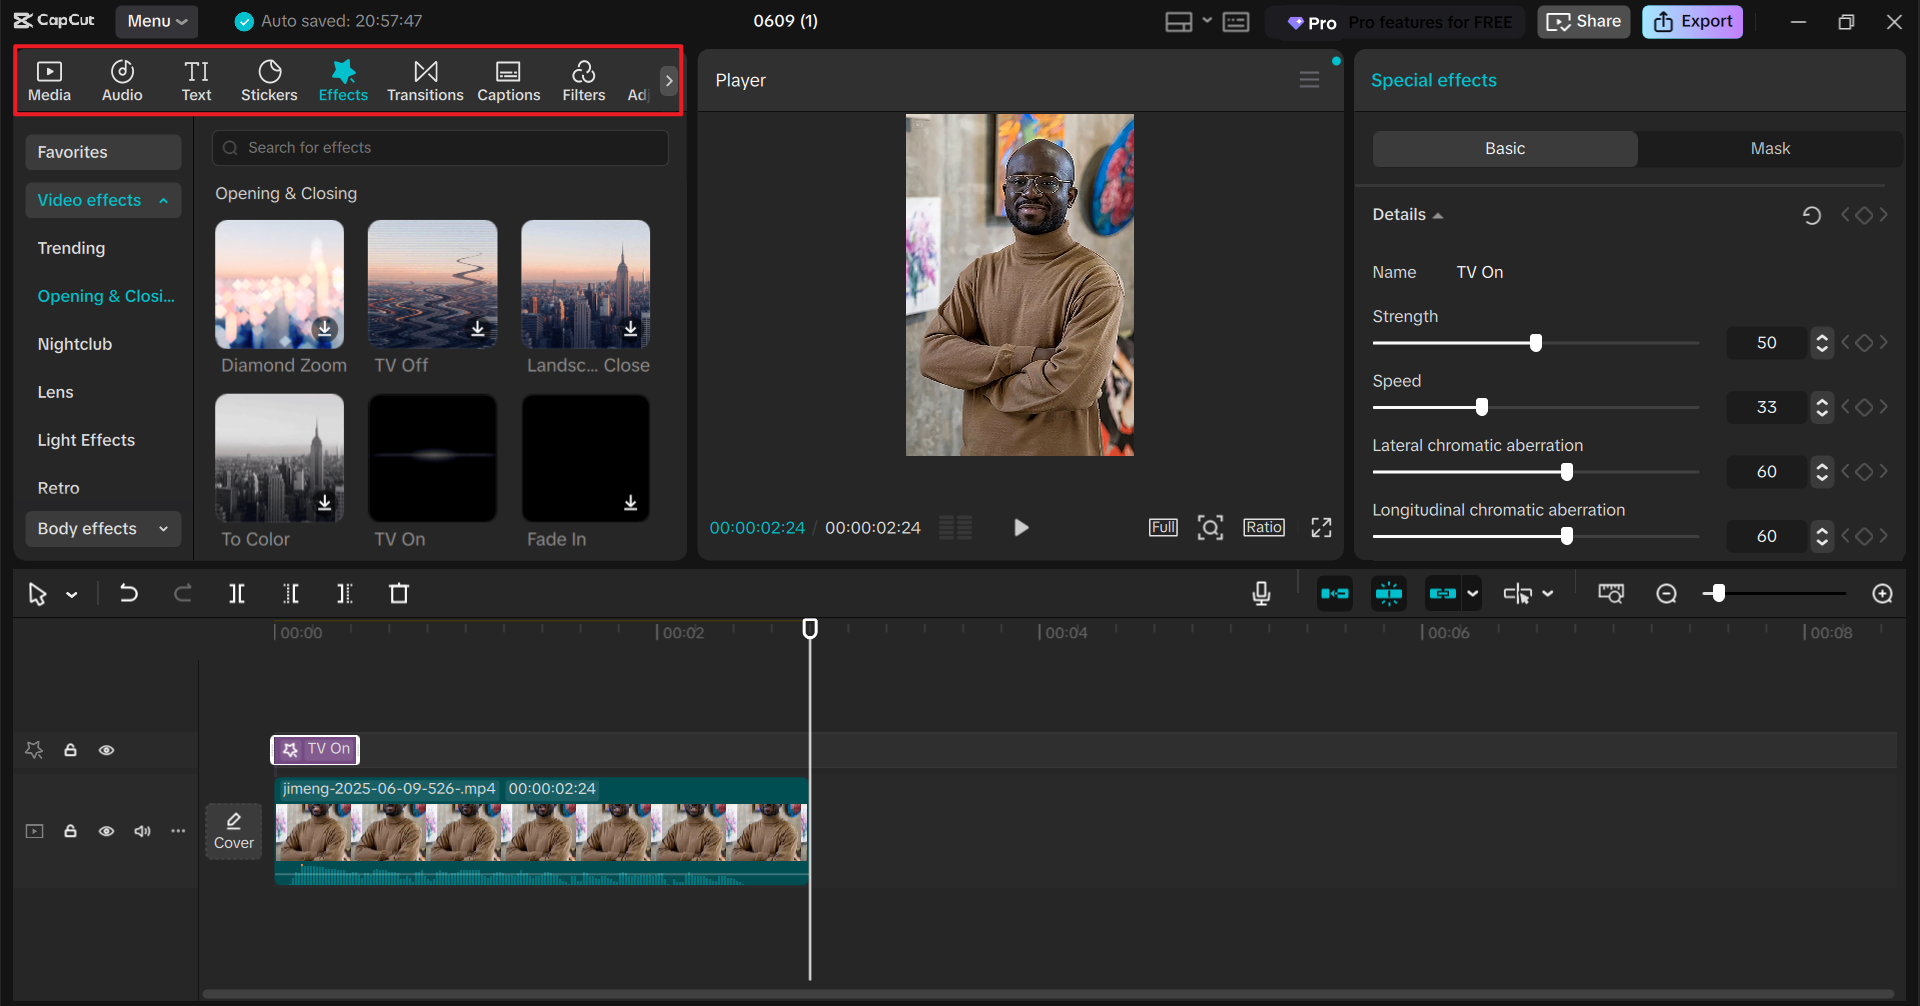Delete the selected clip with trash icon
The image size is (1920, 1006).
pyautogui.click(x=398, y=593)
